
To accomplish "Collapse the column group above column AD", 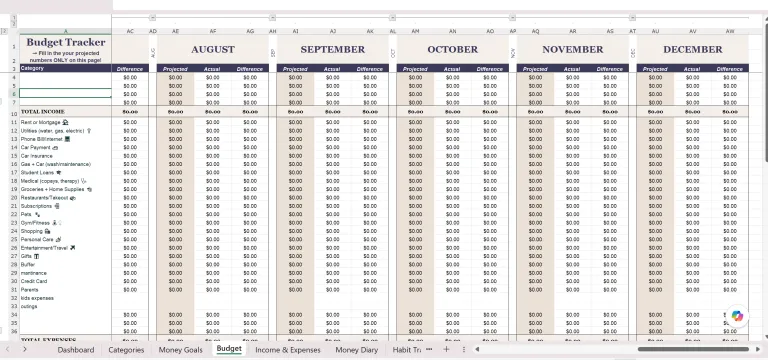I will (152, 18).
